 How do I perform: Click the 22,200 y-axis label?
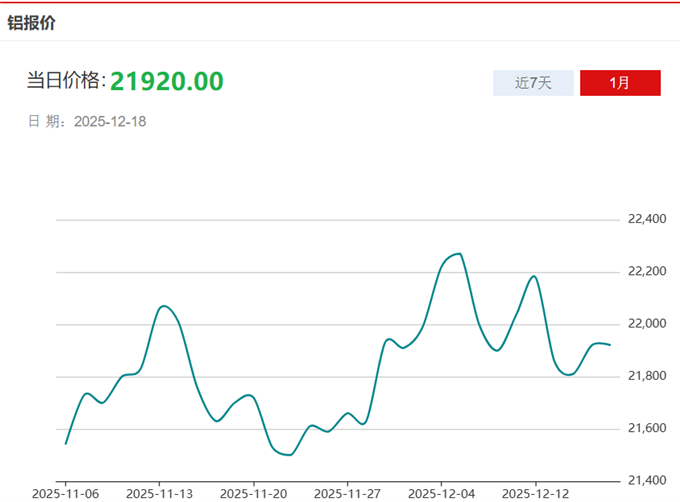pyautogui.click(x=646, y=271)
